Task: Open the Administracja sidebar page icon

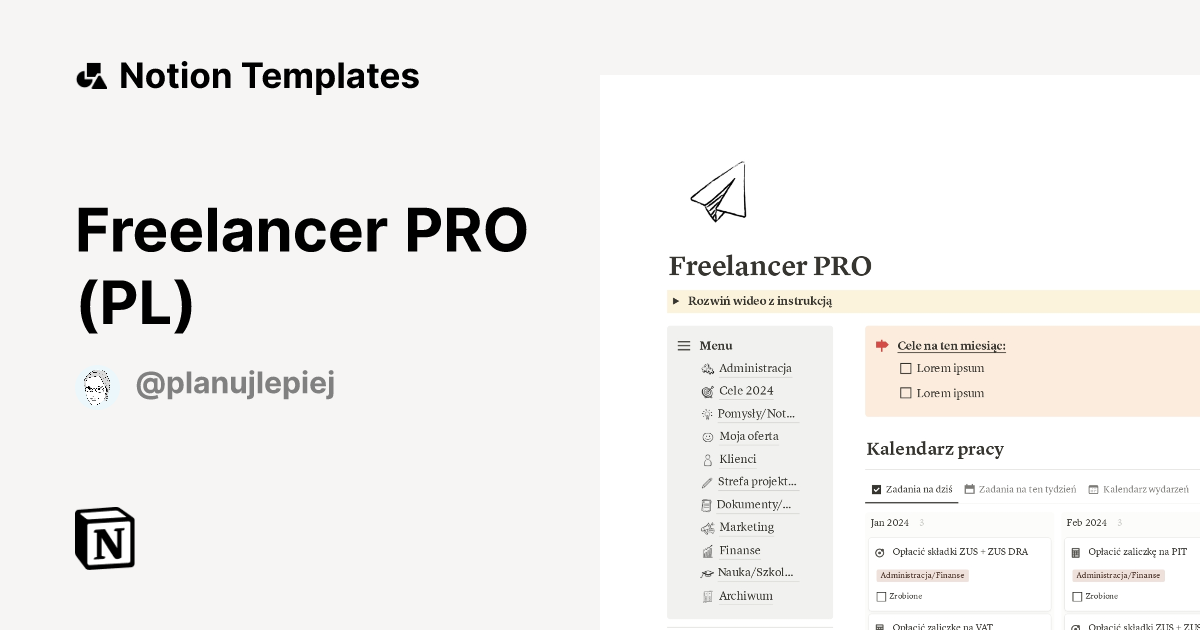Action: (707, 368)
